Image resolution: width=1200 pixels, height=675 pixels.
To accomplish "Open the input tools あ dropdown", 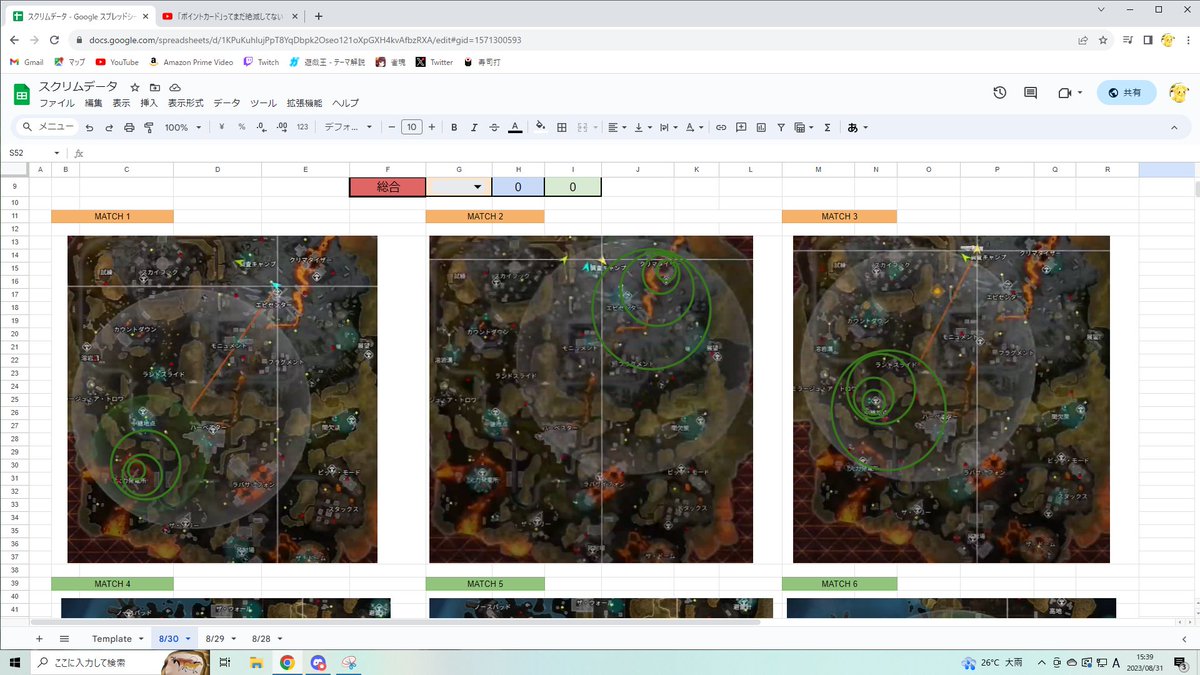I will tap(857, 128).
